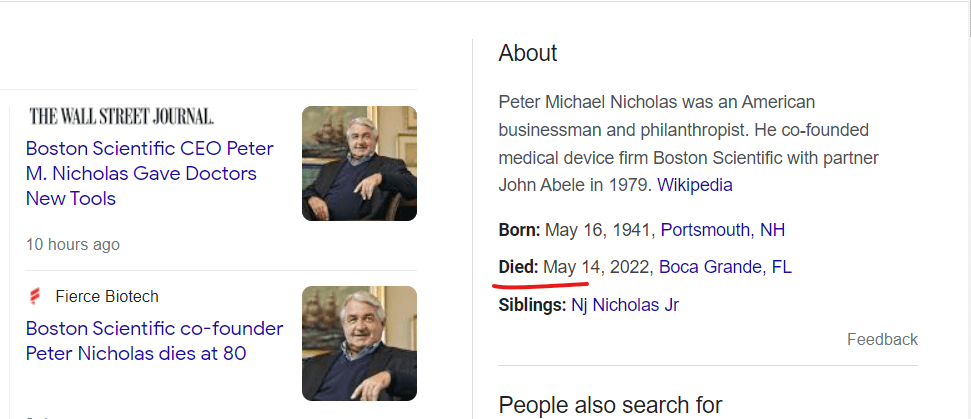Screen dimensions: 971x419
Task: Open the WSJ headline about Boston Scientific CEO
Action: (x=149, y=173)
